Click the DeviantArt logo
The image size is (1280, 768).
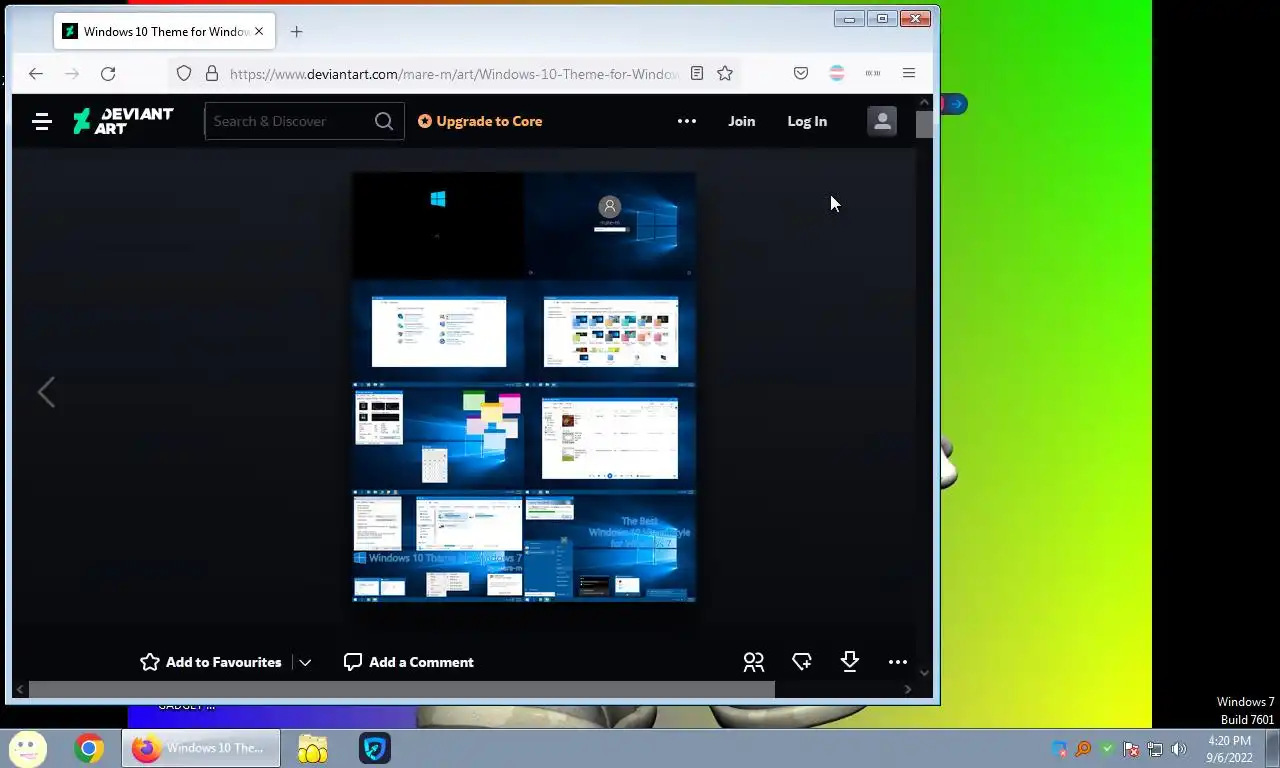tap(123, 121)
